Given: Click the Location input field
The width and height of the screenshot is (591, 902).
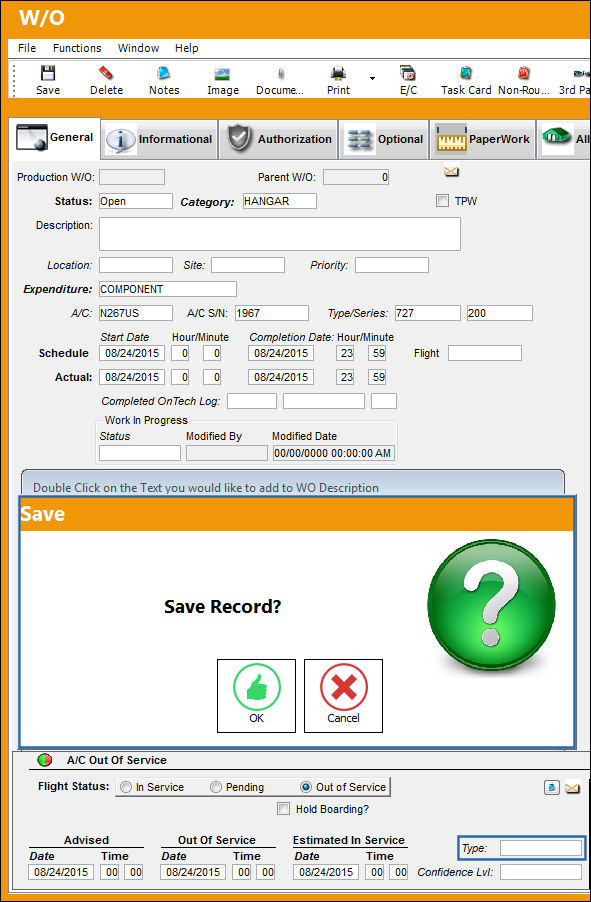Looking at the screenshot, I should pyautogui.click(x=135, y=265).
